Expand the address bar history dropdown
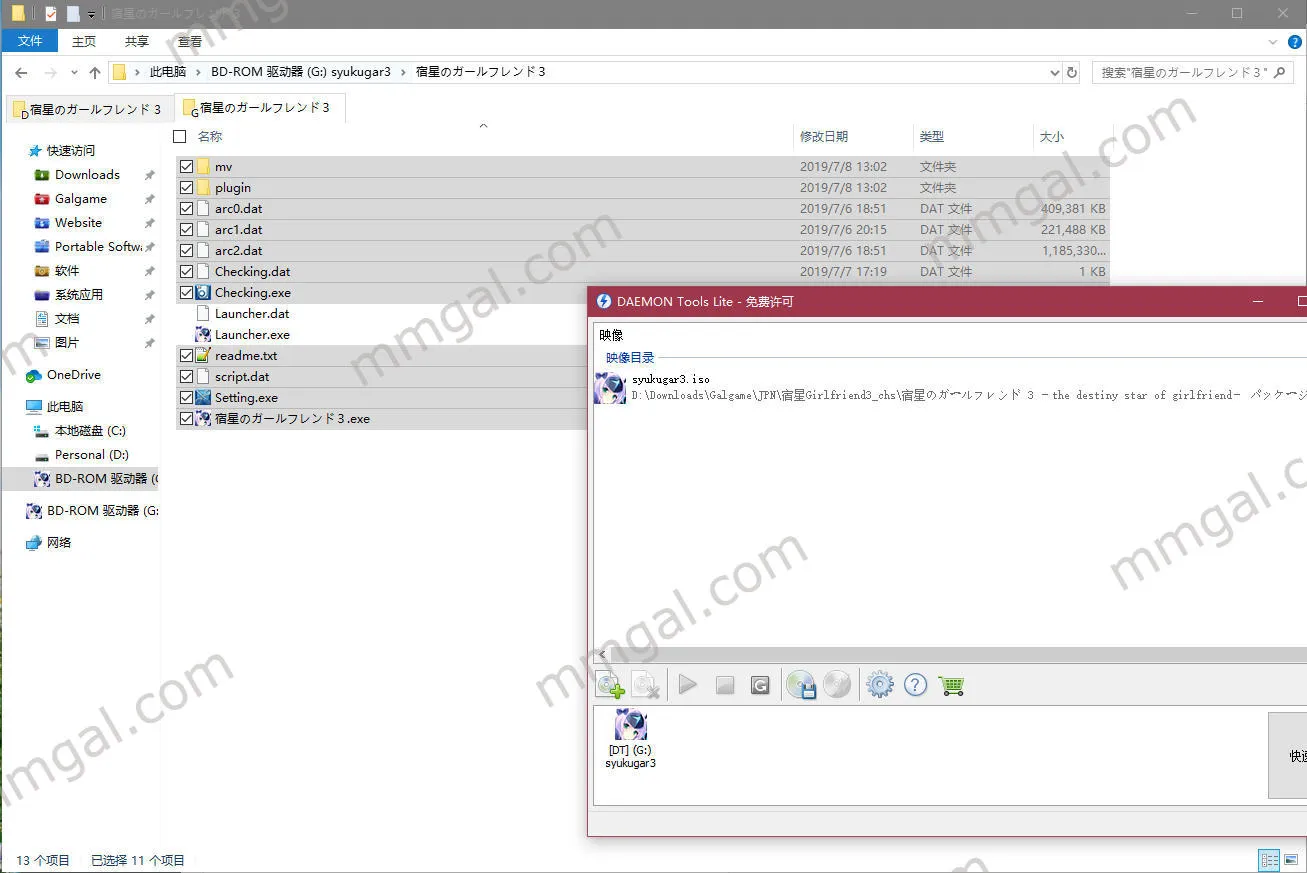The image size is (1307, 873). (1054, 72)
